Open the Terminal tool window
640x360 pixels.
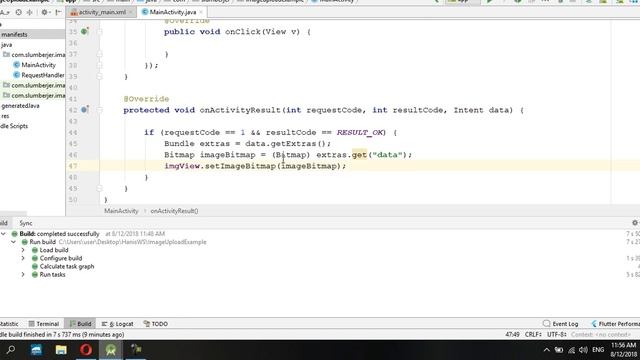[44, 324]
